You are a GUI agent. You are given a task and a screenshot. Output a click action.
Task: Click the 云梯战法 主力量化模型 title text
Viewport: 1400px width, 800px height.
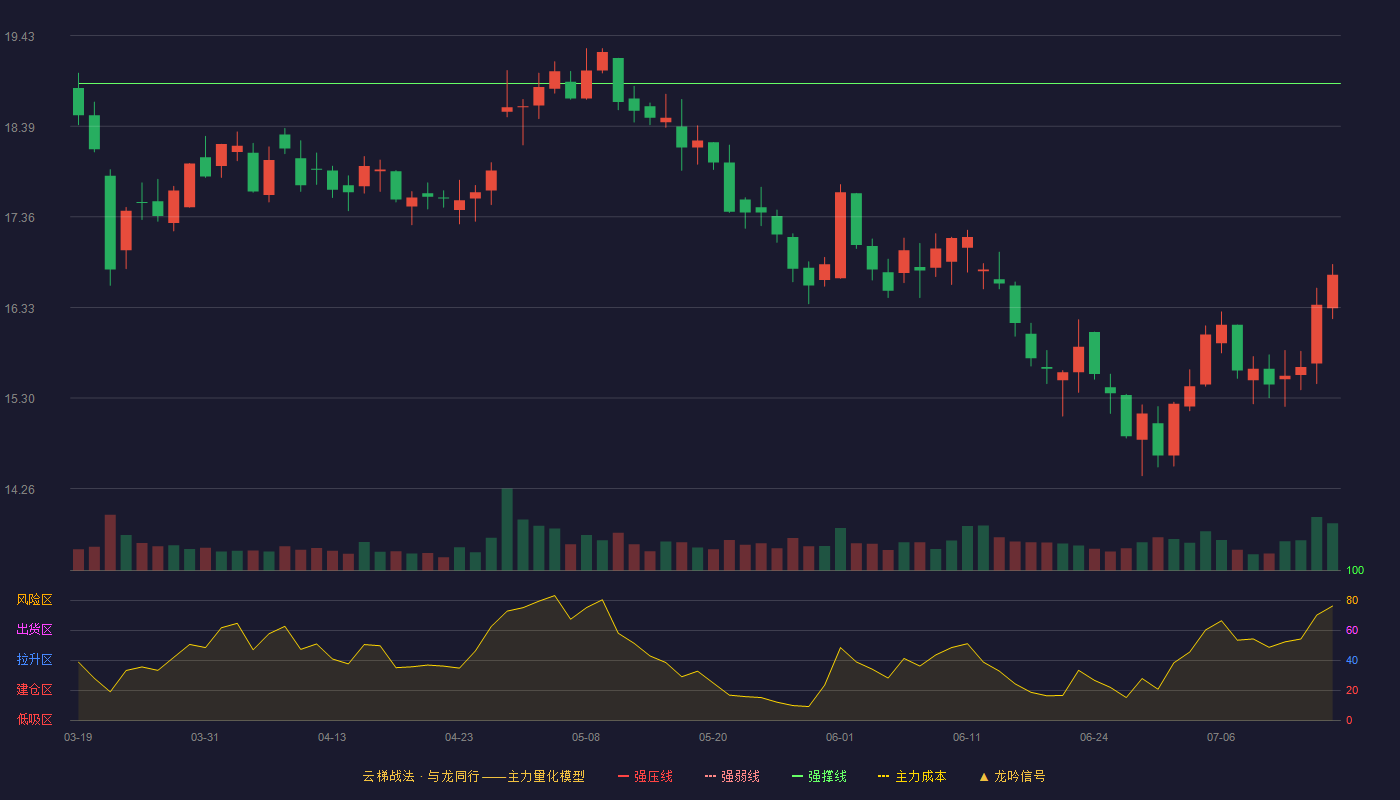(473, 776)
